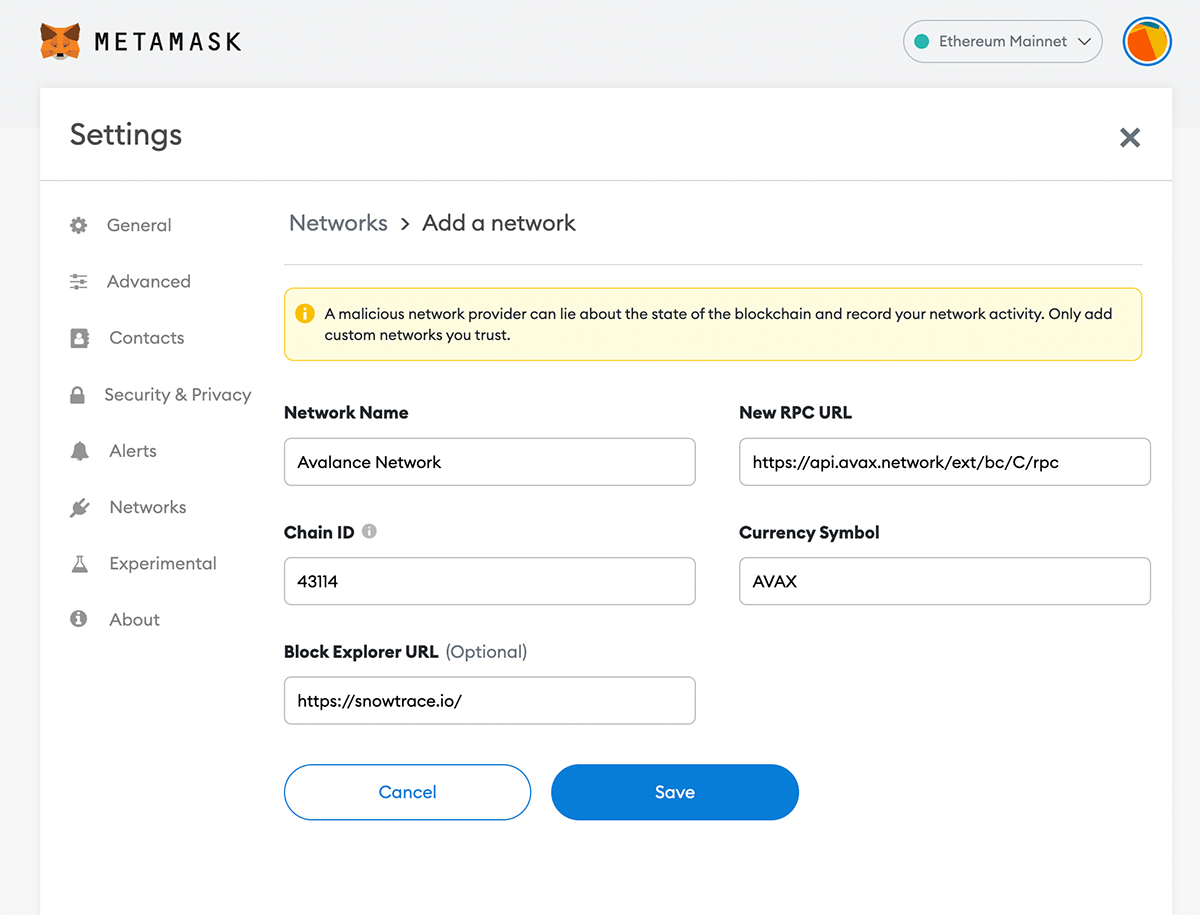Open the Networks settings tab
The width and height of the screenshot is (1200, 915).
pos(147,507)
